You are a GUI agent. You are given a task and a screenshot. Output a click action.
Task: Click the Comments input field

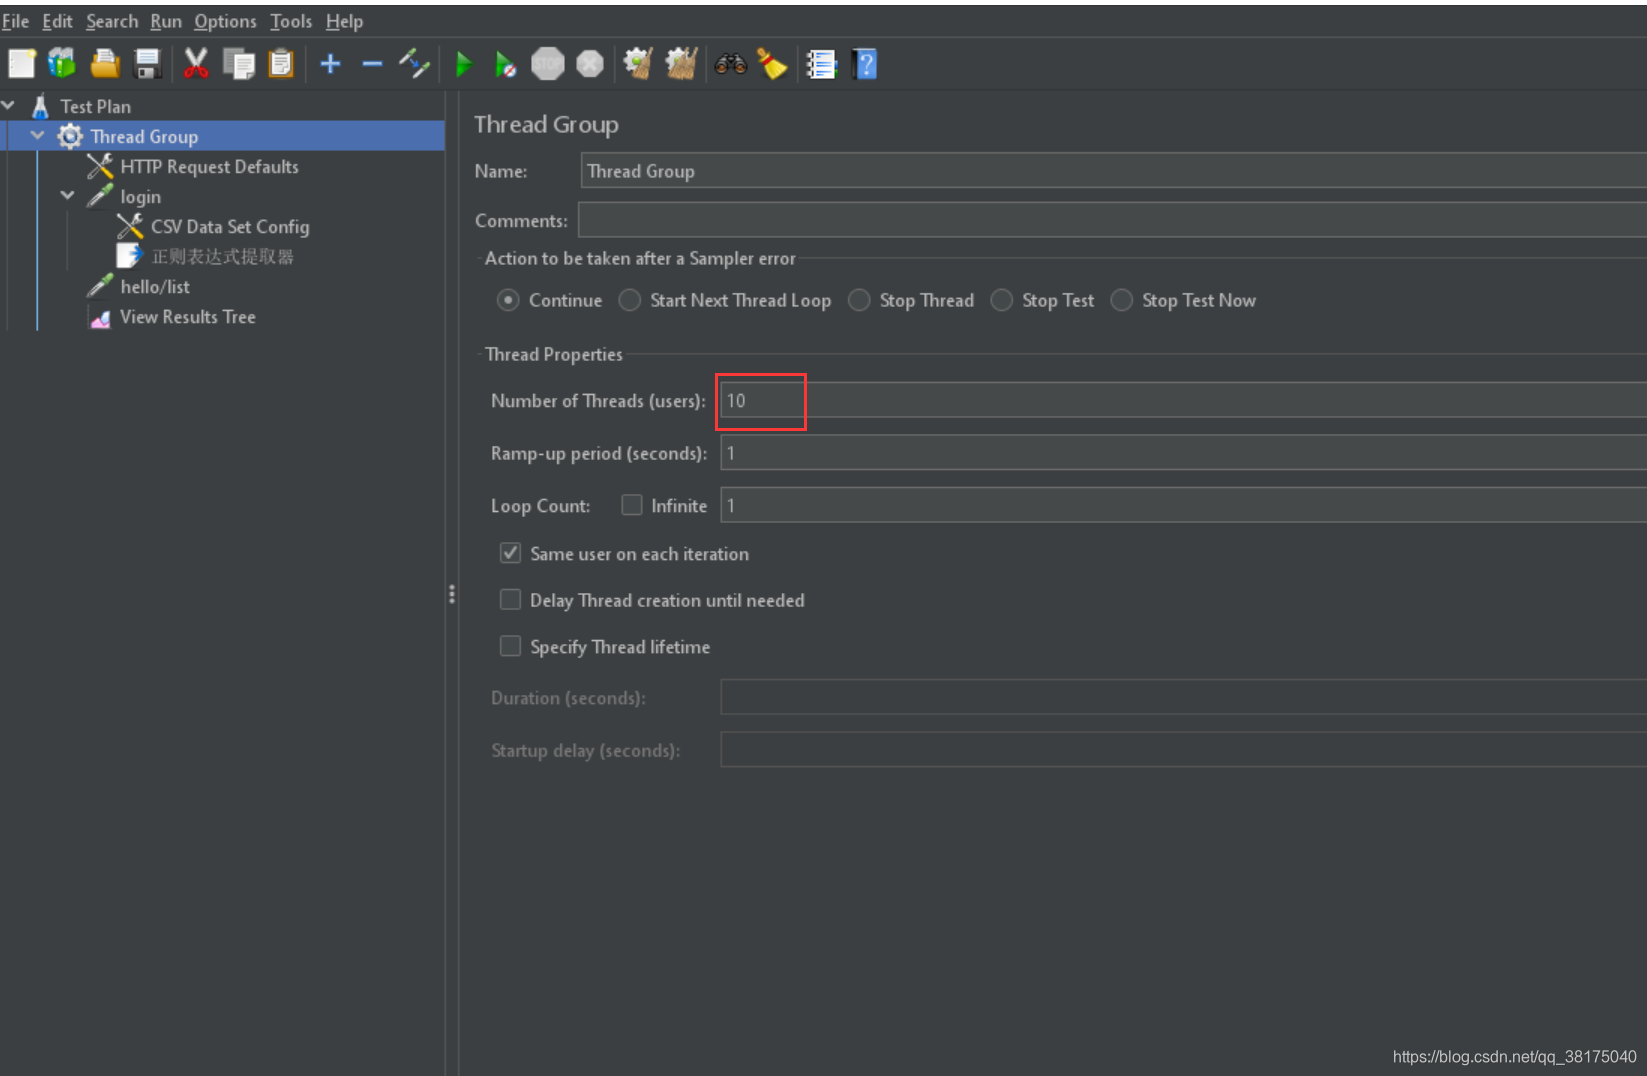[x=1112, y=219]
